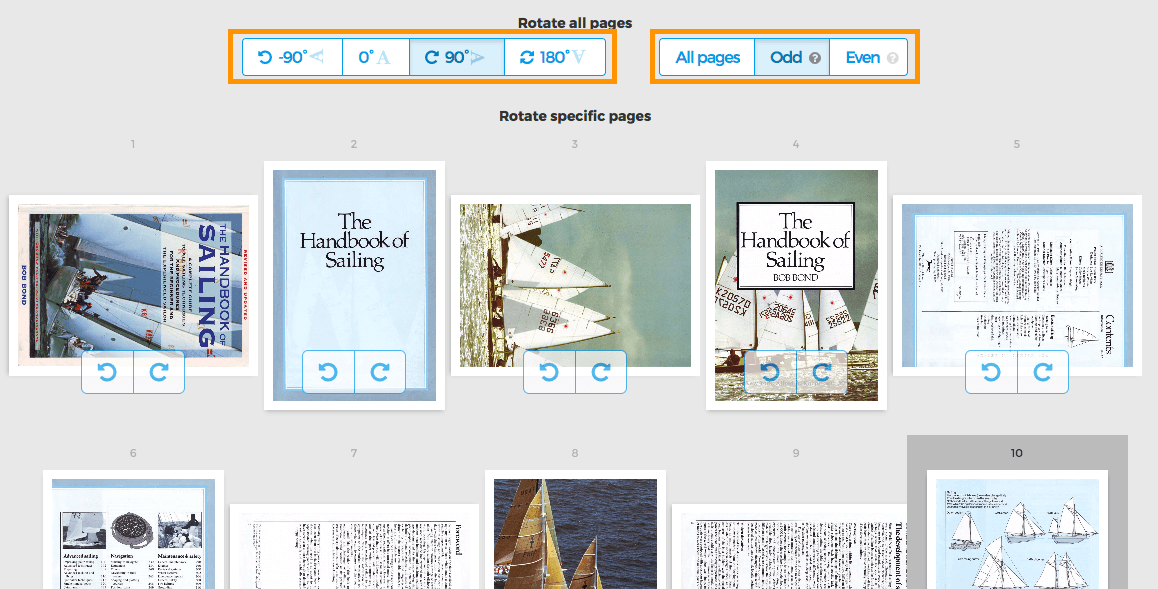Rotate all pages by 90 degrees
Image resolution: width=1158 pixels, height=589 pixels.
(x=456, y=57)
